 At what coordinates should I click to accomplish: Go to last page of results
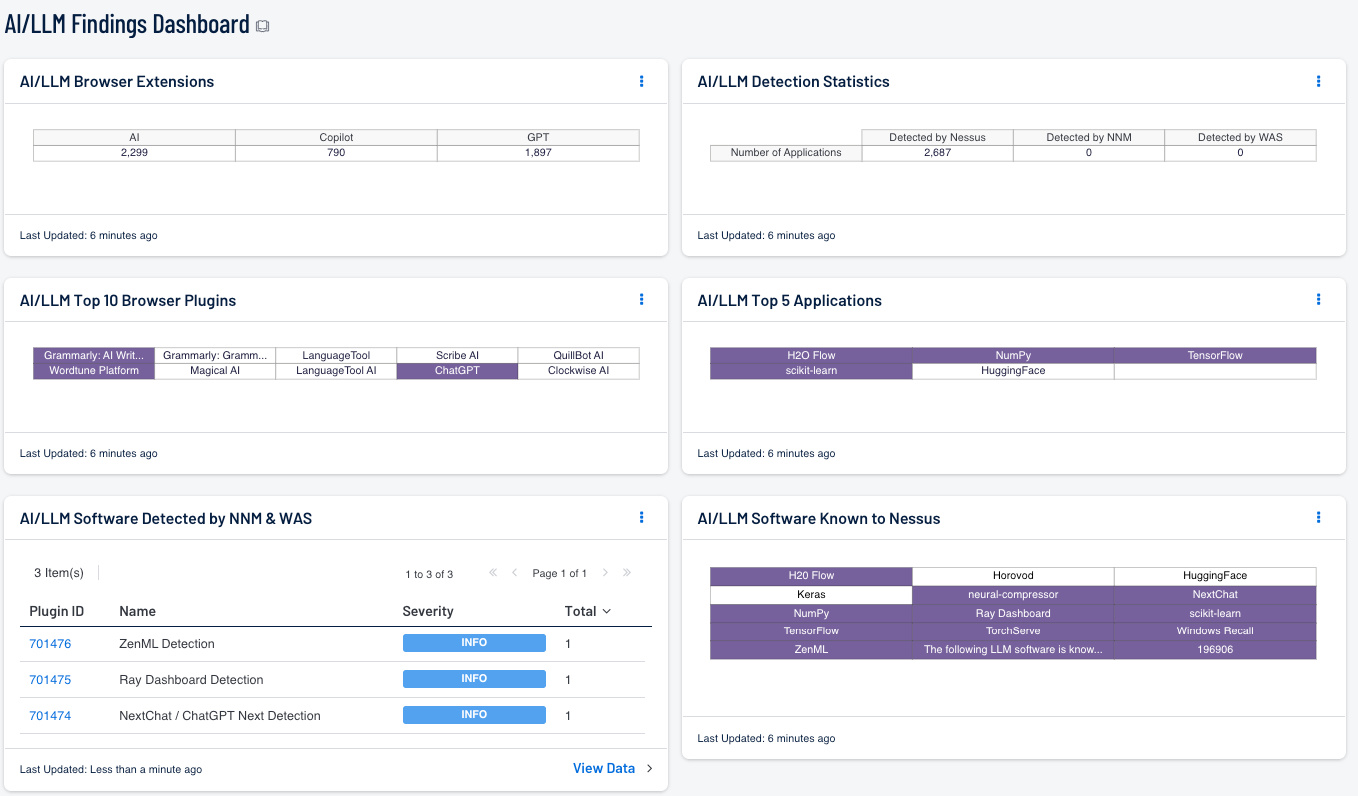[627, 573]
